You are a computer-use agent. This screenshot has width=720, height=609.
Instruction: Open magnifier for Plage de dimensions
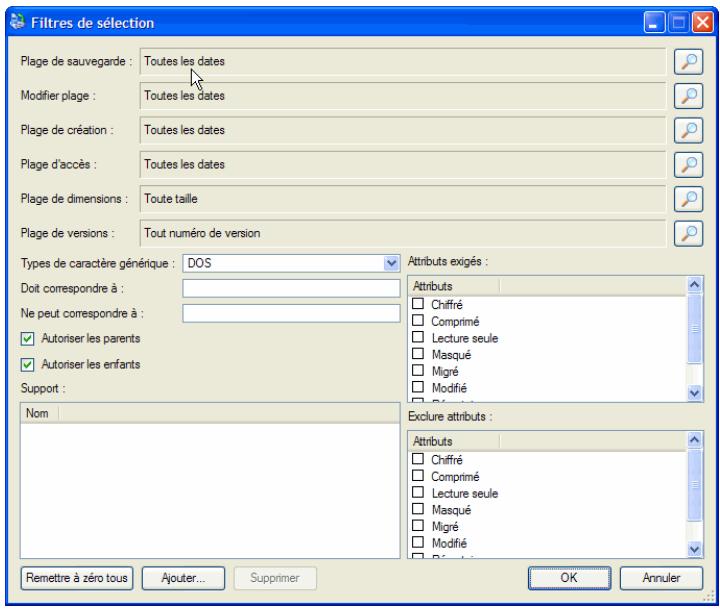tap(688, 199)
